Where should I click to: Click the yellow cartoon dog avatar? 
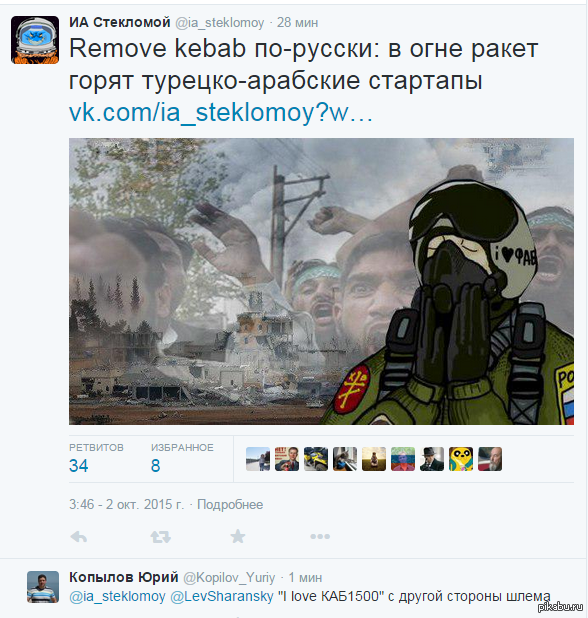pos(461,459)
